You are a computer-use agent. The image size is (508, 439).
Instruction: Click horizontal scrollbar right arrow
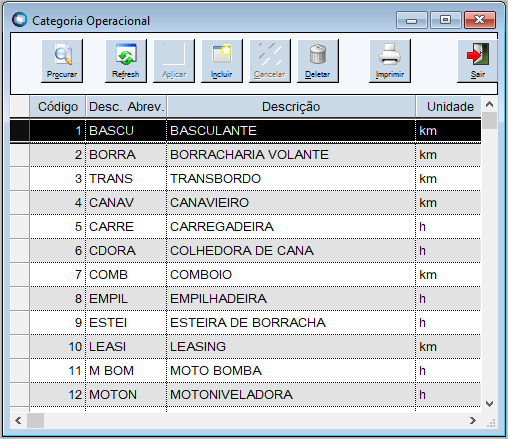473,421
